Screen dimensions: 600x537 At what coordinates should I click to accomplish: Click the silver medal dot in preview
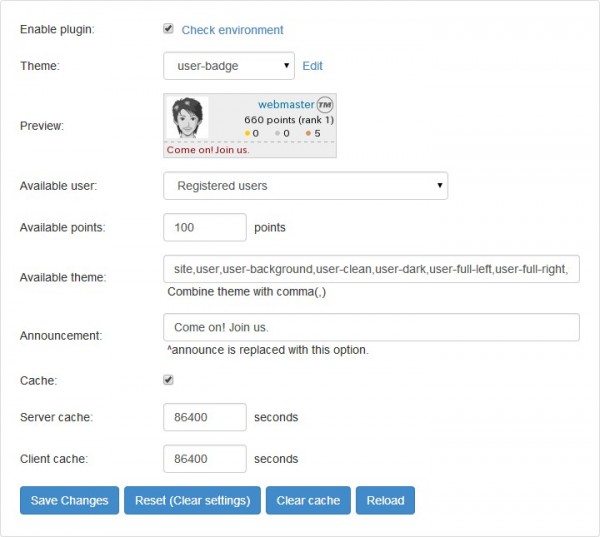point(277,133)
